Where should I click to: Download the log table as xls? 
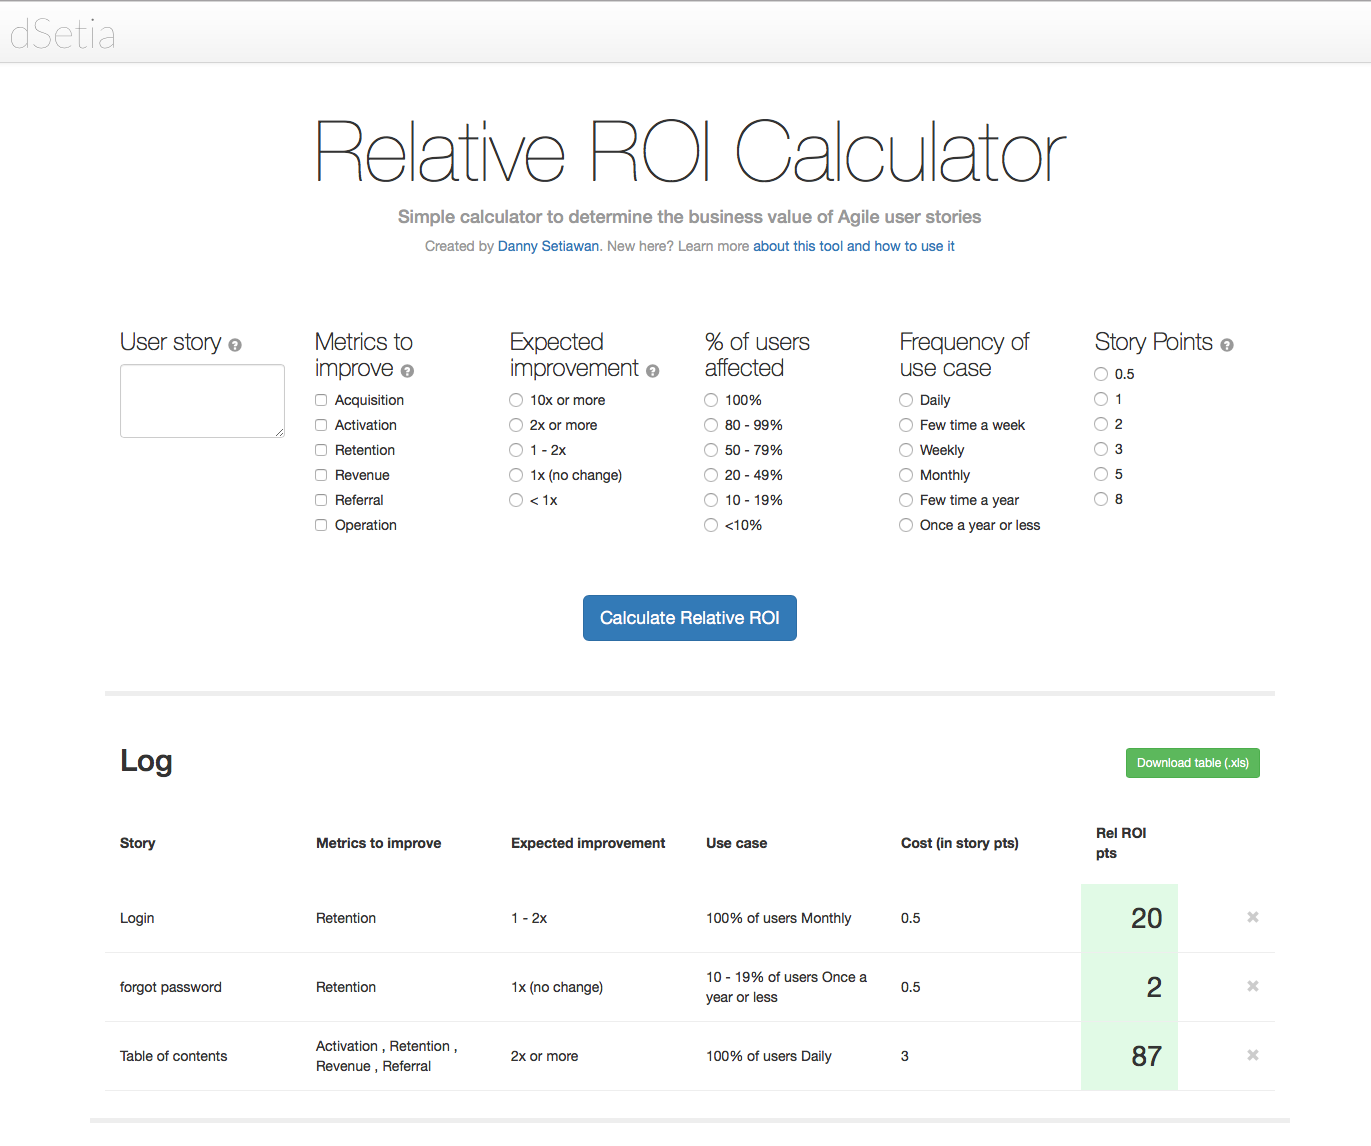pyautogui.click(x=1193, y=763)
